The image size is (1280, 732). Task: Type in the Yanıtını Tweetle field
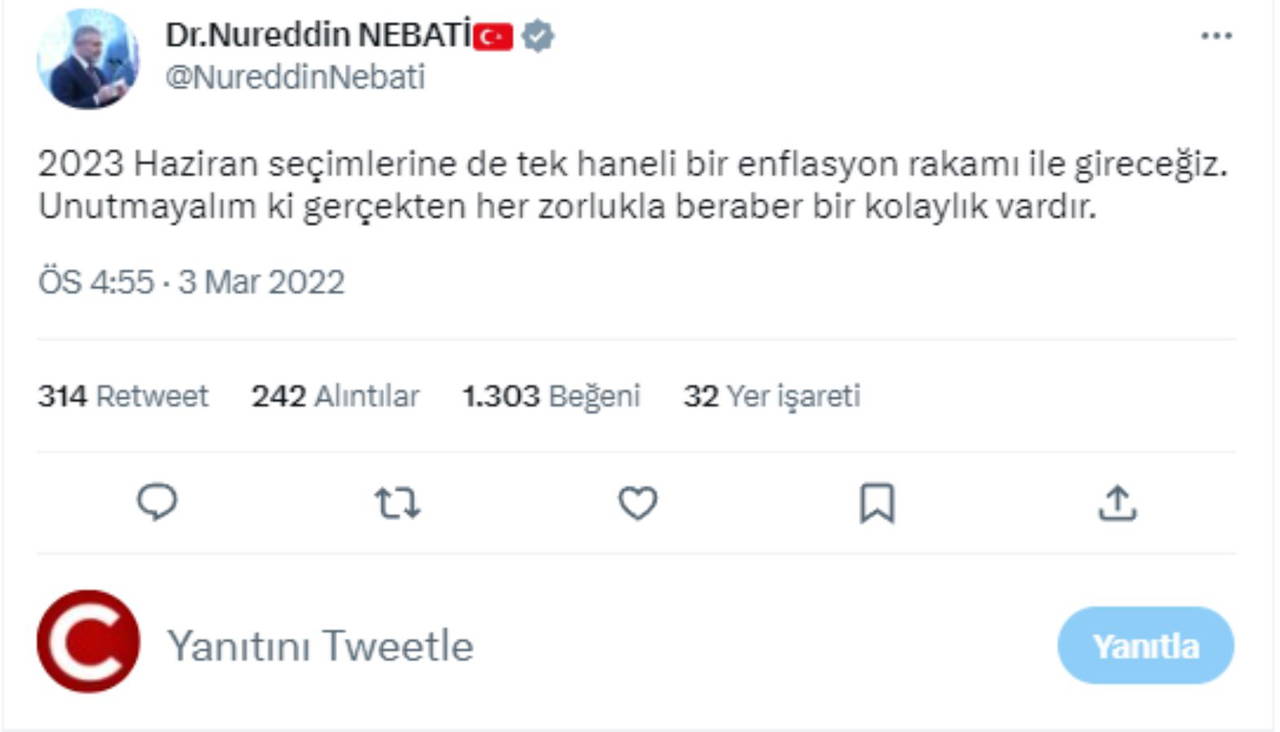(x=320, y=645)
